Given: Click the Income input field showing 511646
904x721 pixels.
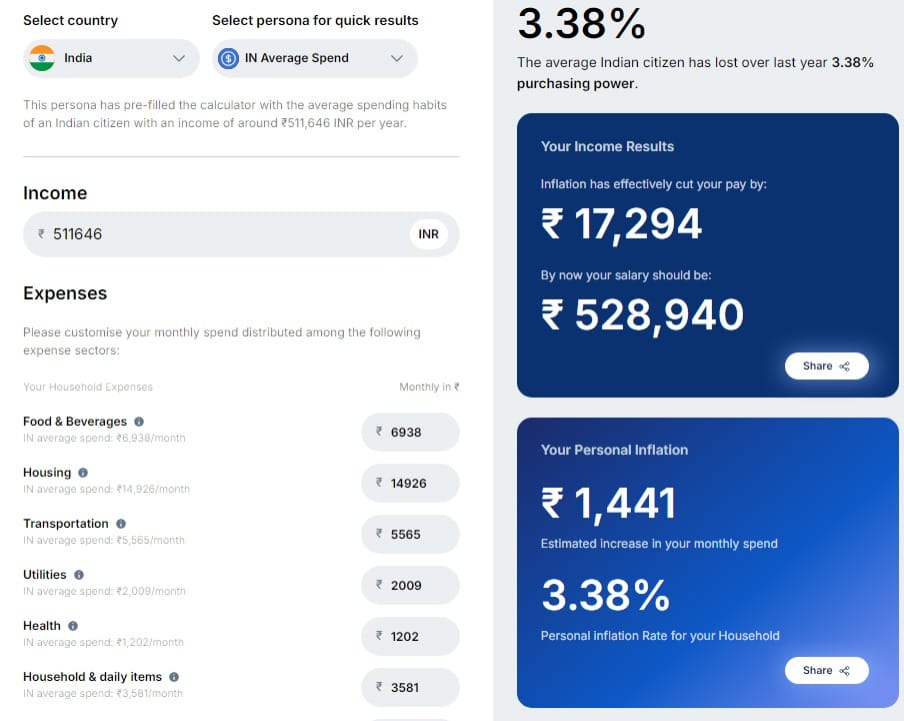Looking at the screenshot, I should coord(200,234).
